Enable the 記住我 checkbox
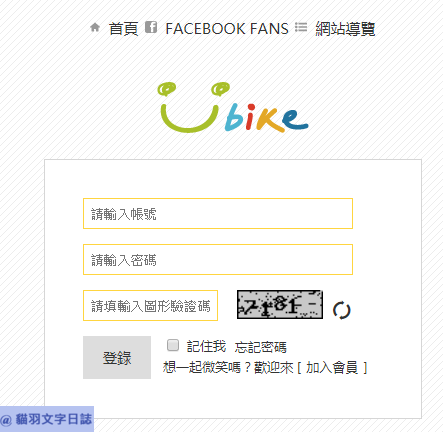Image resolution: width=443 pixels, height=432 pixels. [173, 345]
